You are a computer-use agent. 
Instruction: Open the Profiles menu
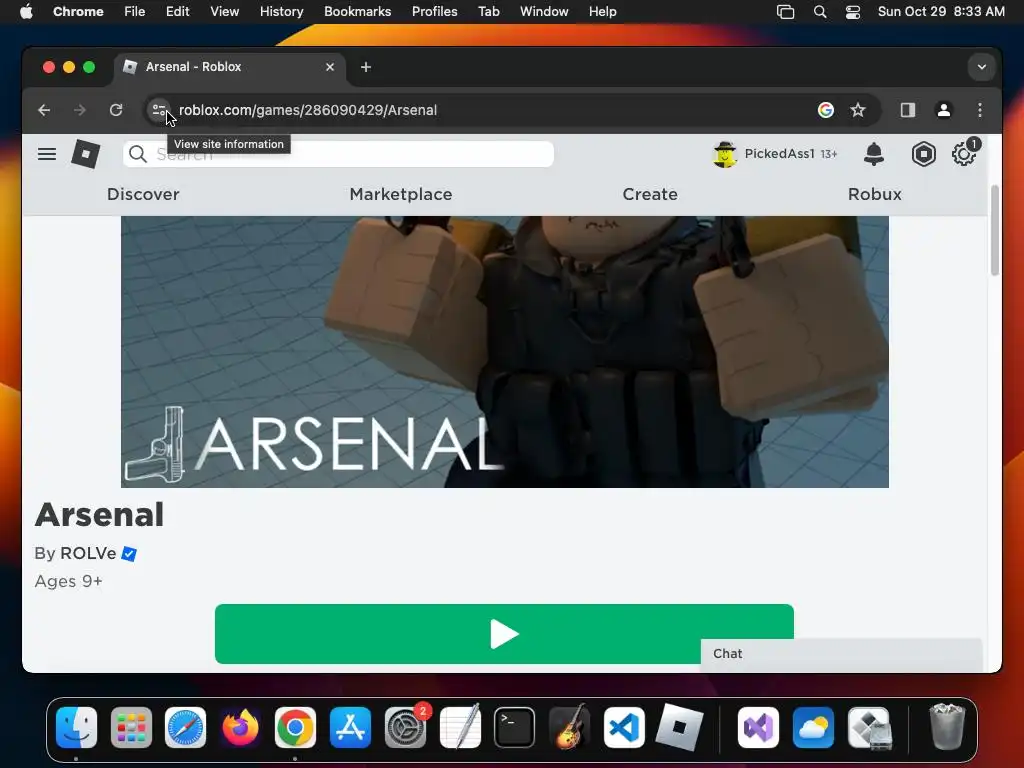[x=434, y=12]
